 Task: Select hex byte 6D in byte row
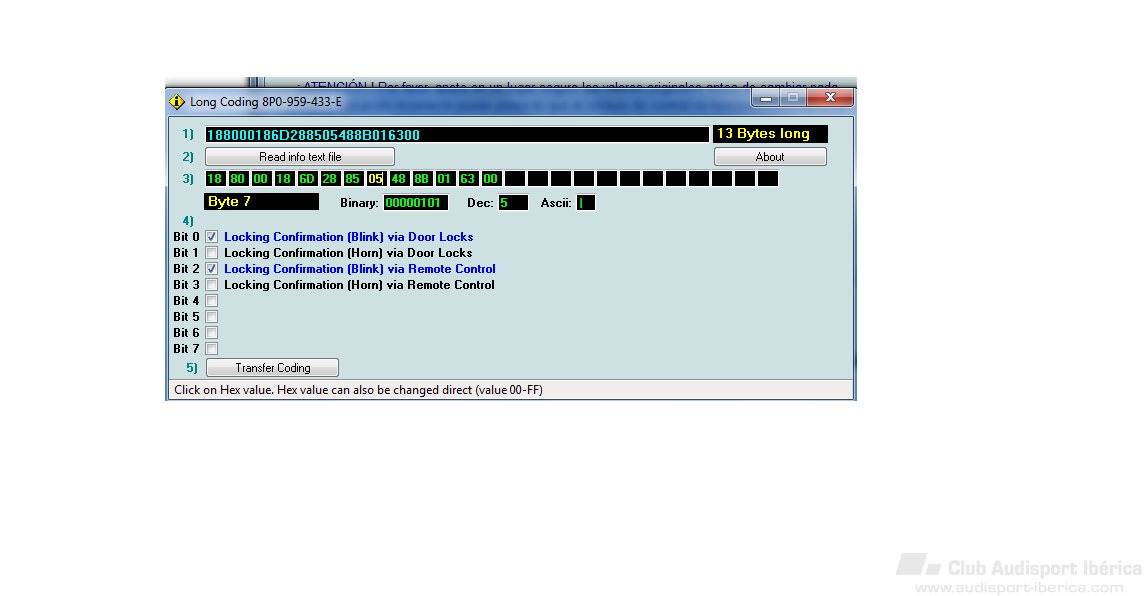[307, 179]
